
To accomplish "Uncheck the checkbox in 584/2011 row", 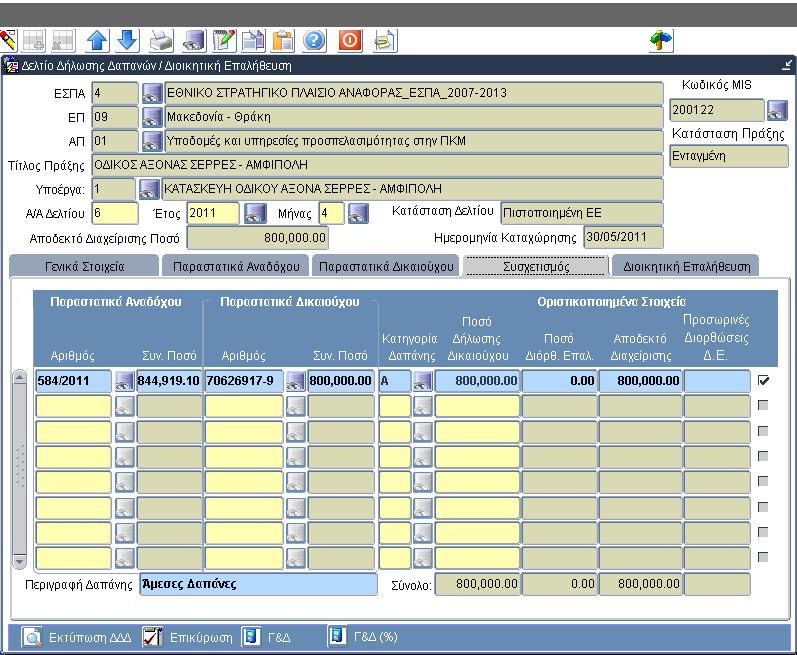I will tap(763, 380).
